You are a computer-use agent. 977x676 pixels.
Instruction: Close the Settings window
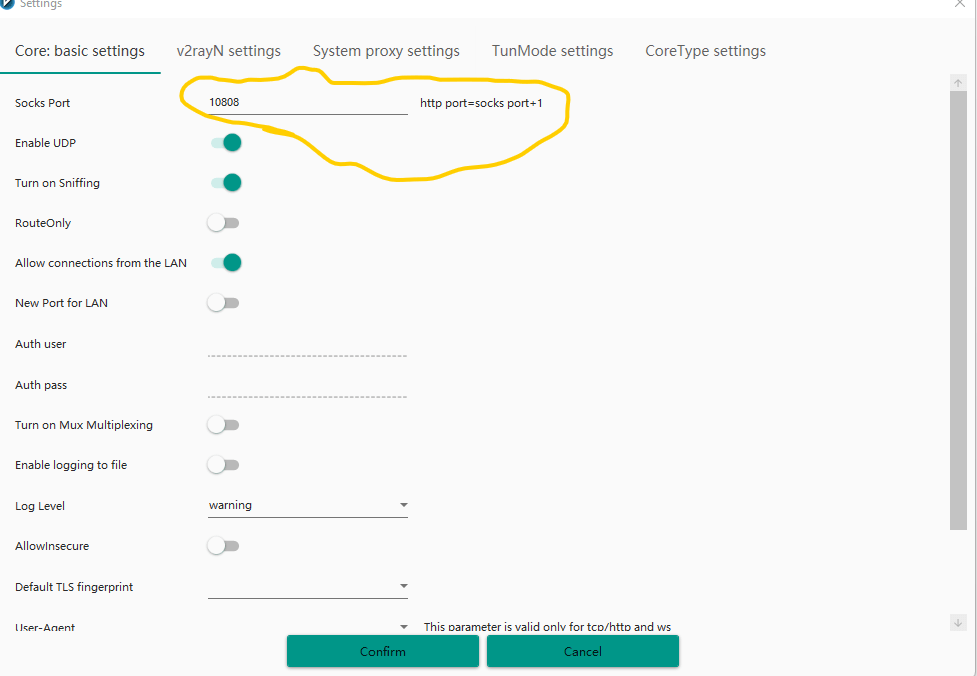(960, 4)
